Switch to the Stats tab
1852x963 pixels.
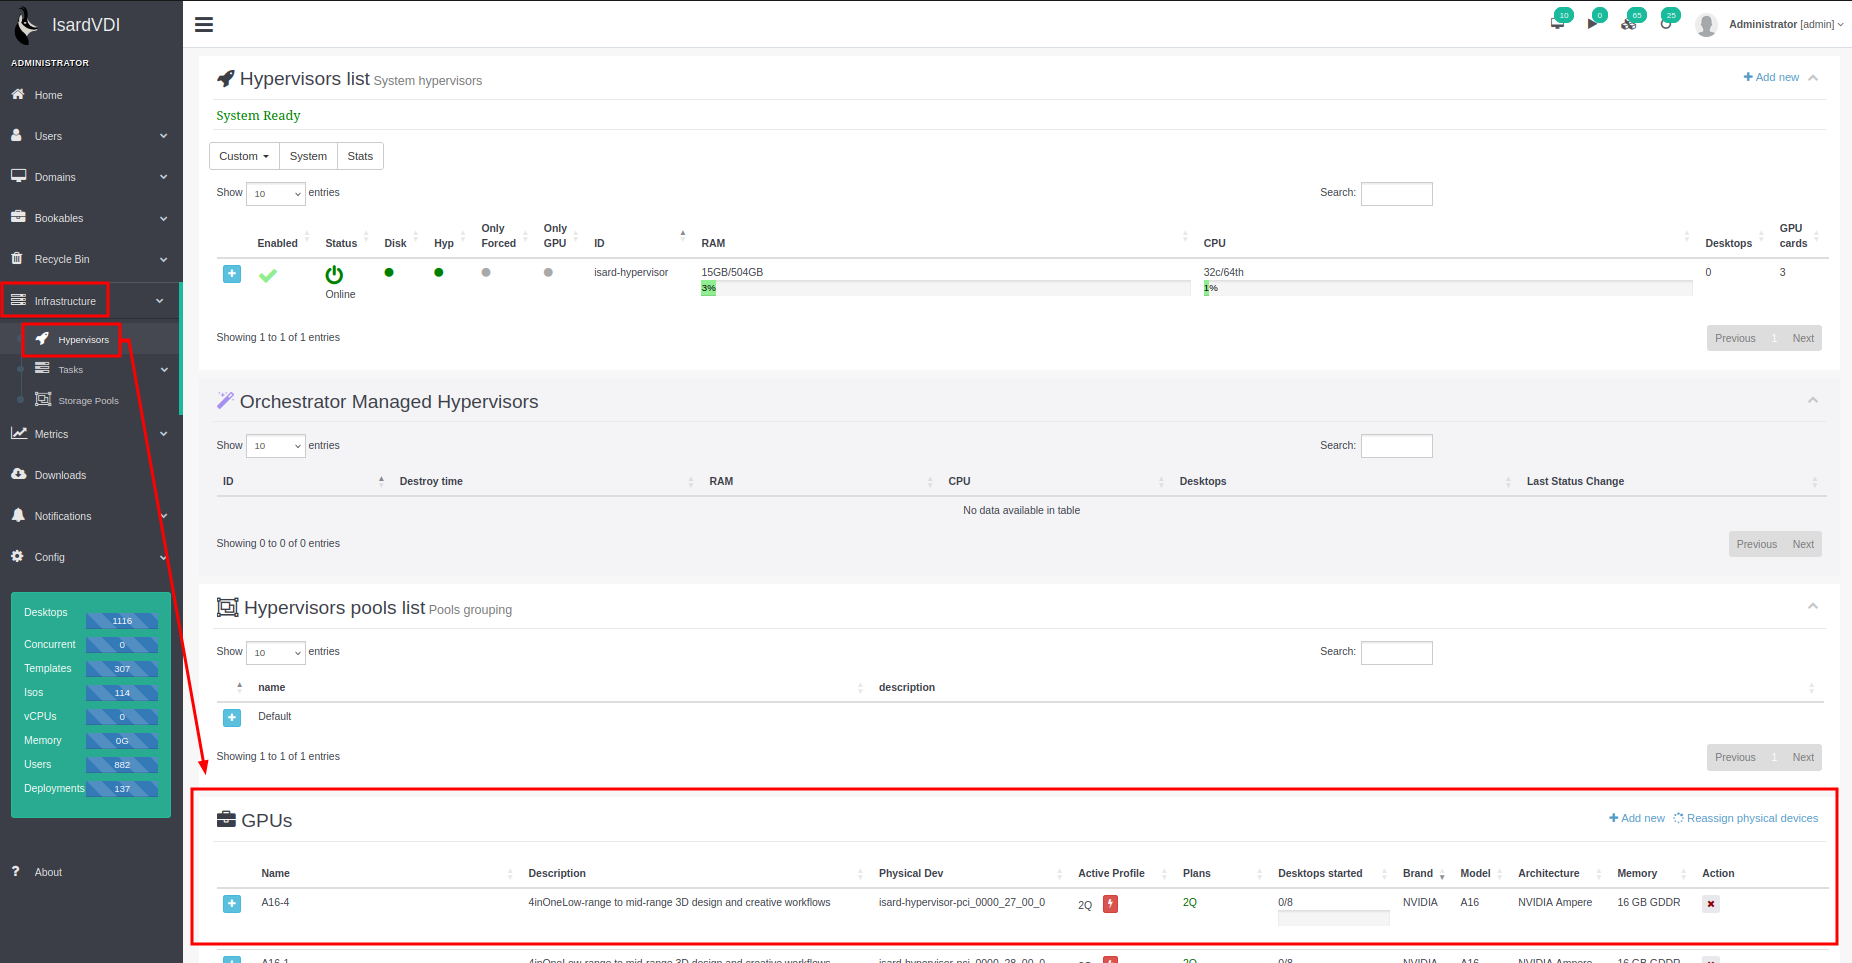360,156
